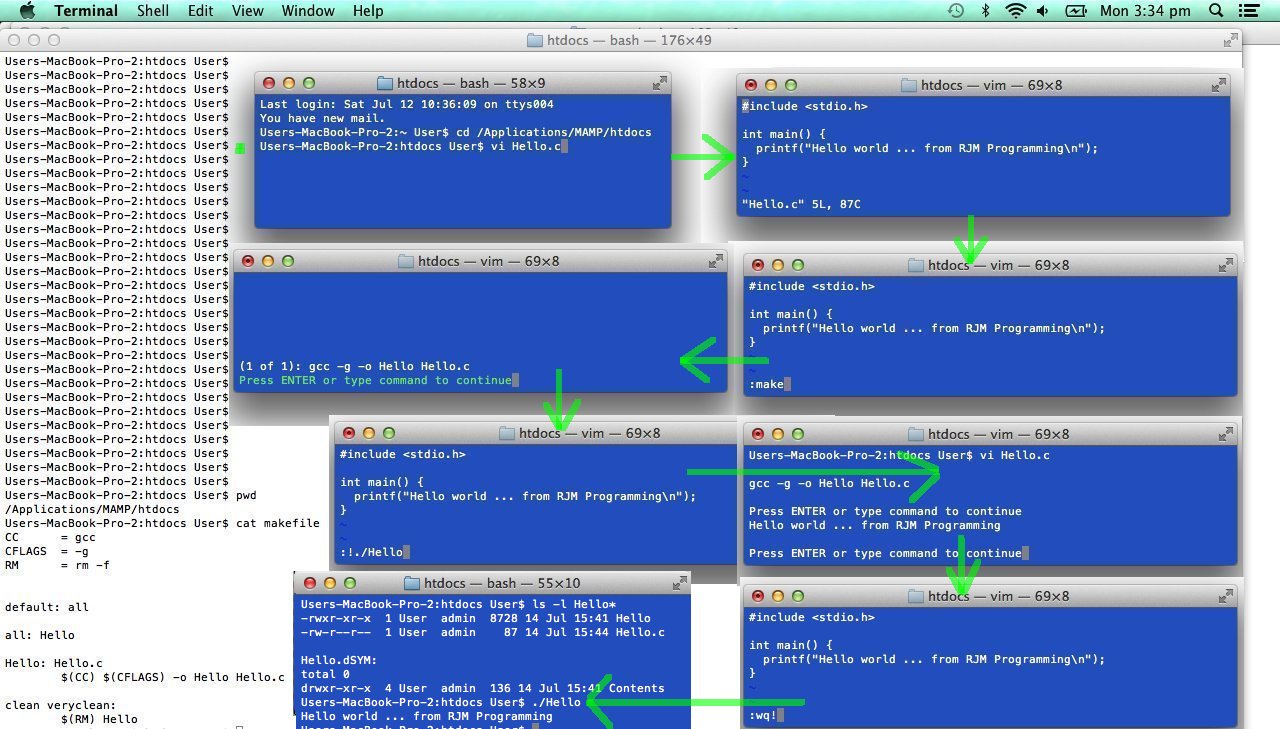
Task: Open Spotlight search magnifier
Action: (x=1216, y=11)
